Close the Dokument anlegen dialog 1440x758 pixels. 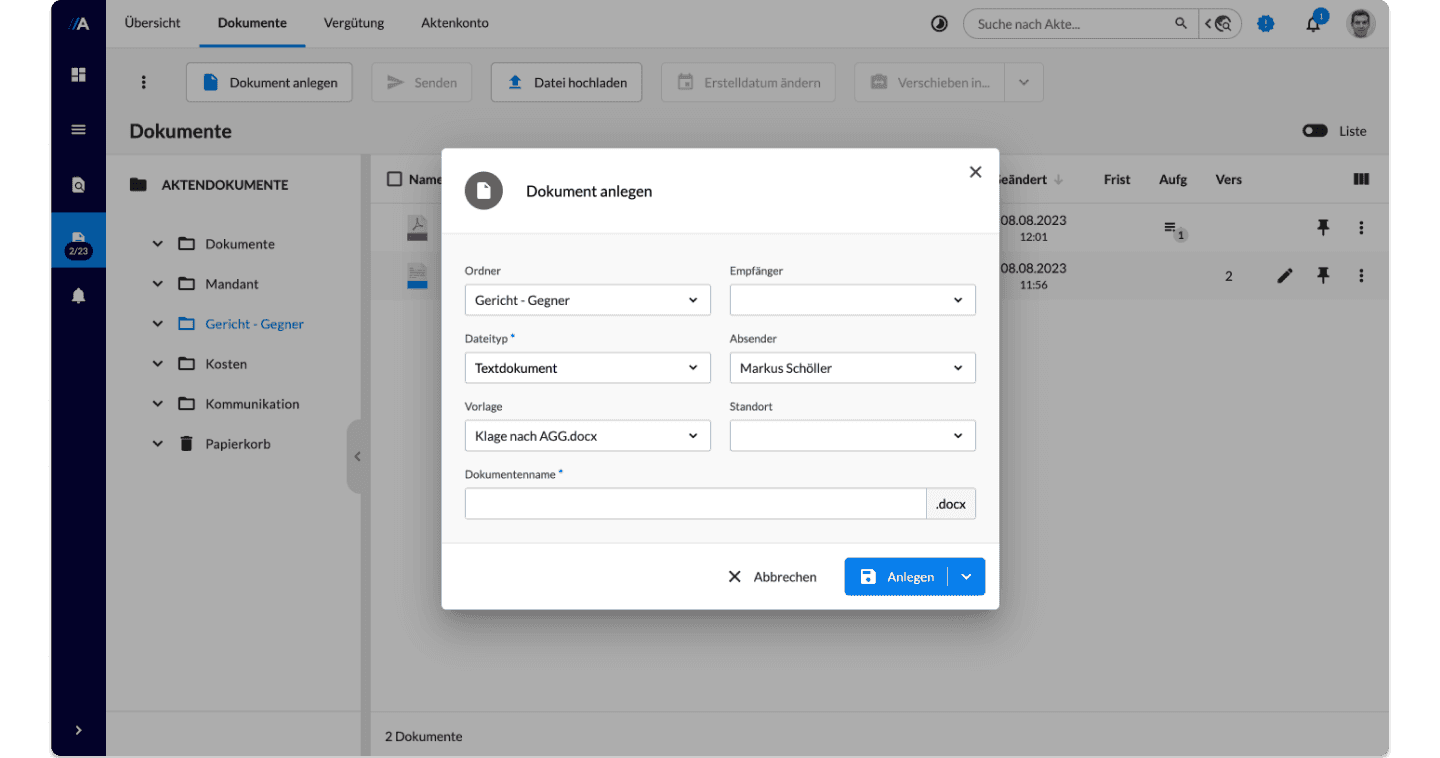[x=976, y=172]
